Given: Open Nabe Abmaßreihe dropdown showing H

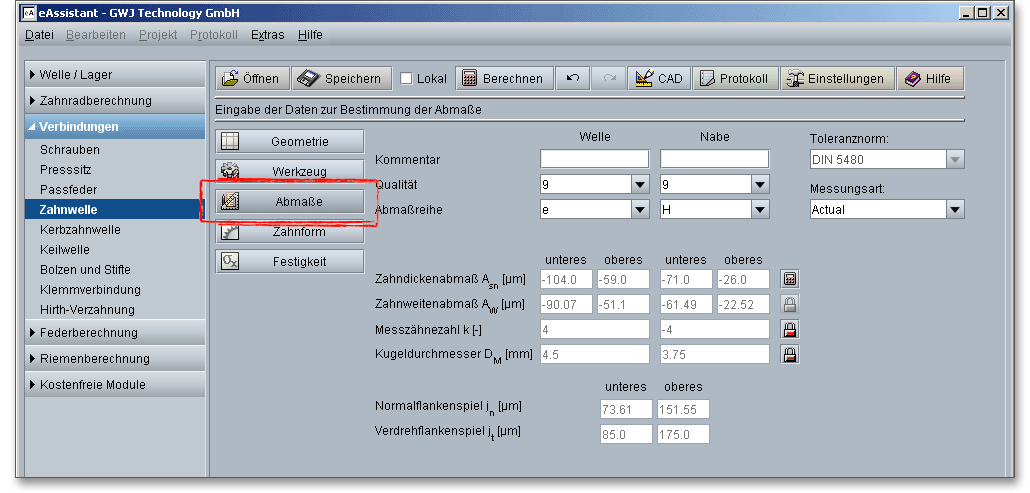Looking at the screenshot, I should pos(759,210).
